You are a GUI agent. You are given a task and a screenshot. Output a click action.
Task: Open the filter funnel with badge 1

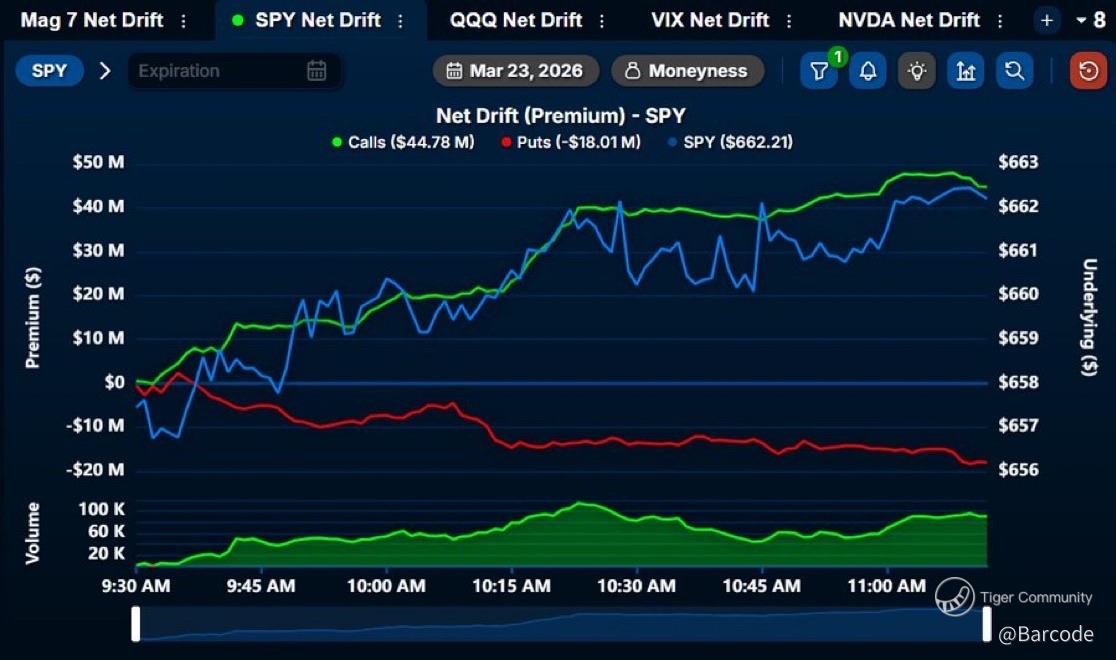[x=819, y=70]
